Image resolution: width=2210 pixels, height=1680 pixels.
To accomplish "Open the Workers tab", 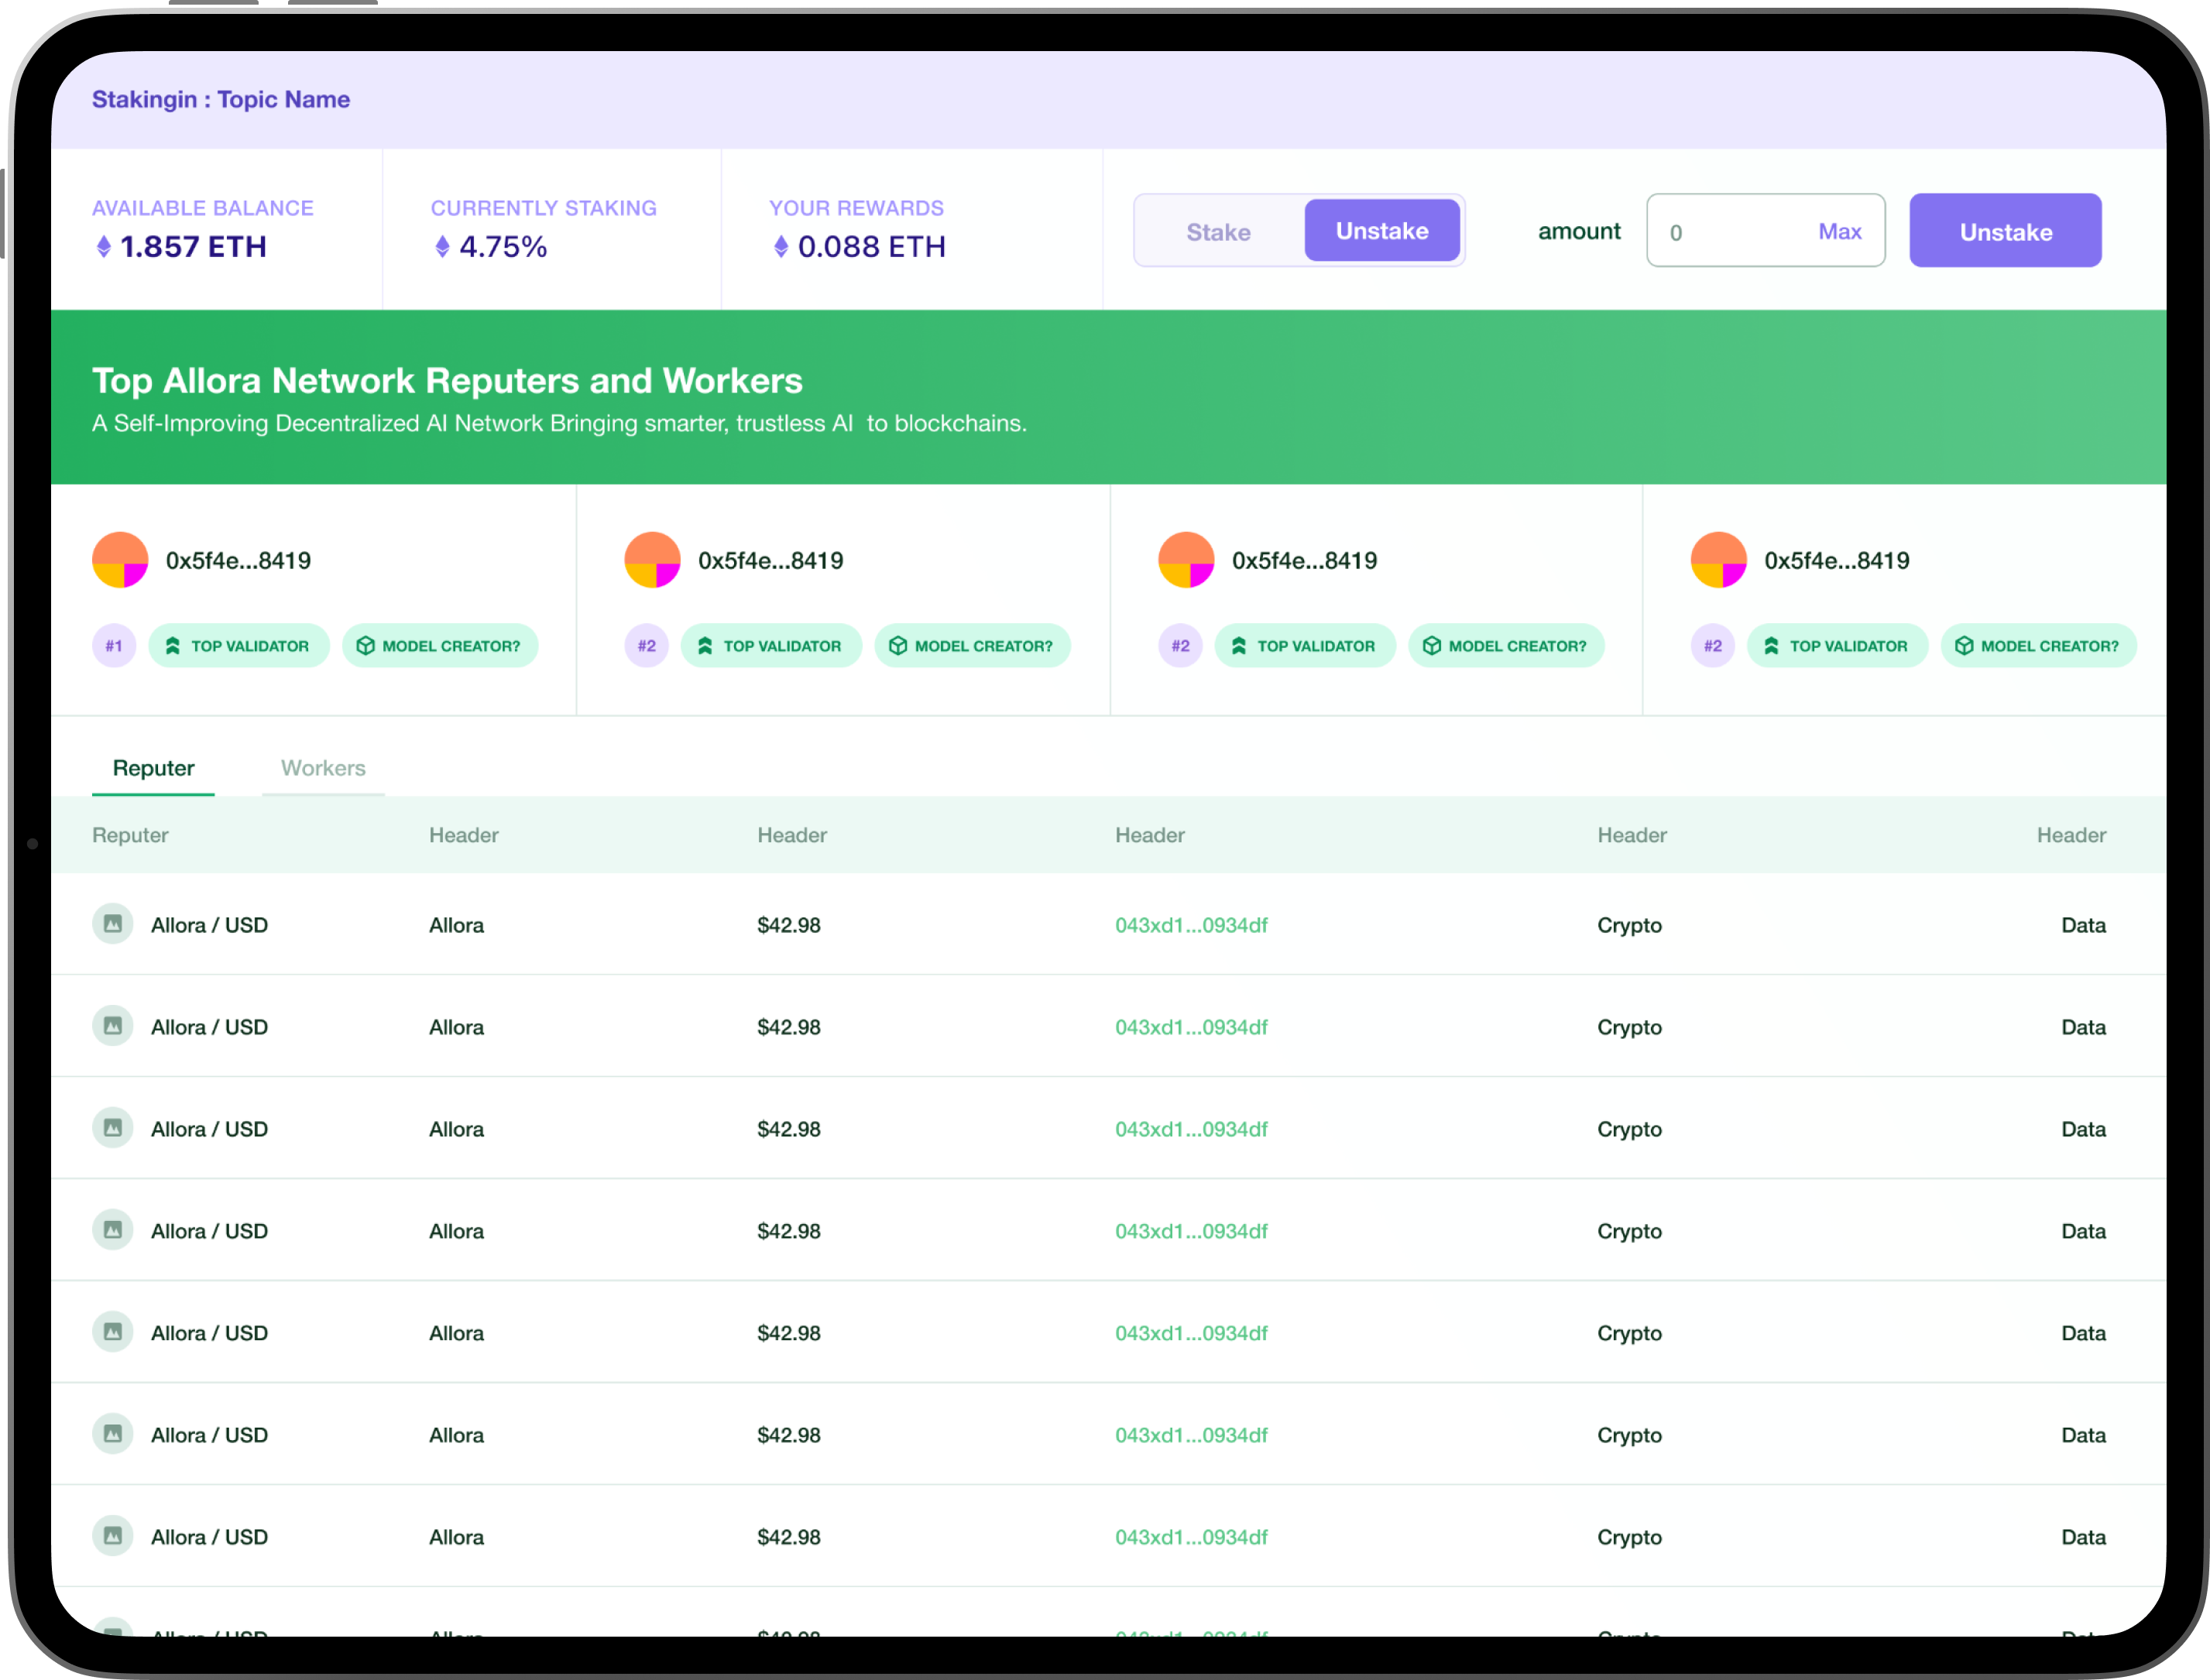I will pyautogui.click(x=323, y=768).
